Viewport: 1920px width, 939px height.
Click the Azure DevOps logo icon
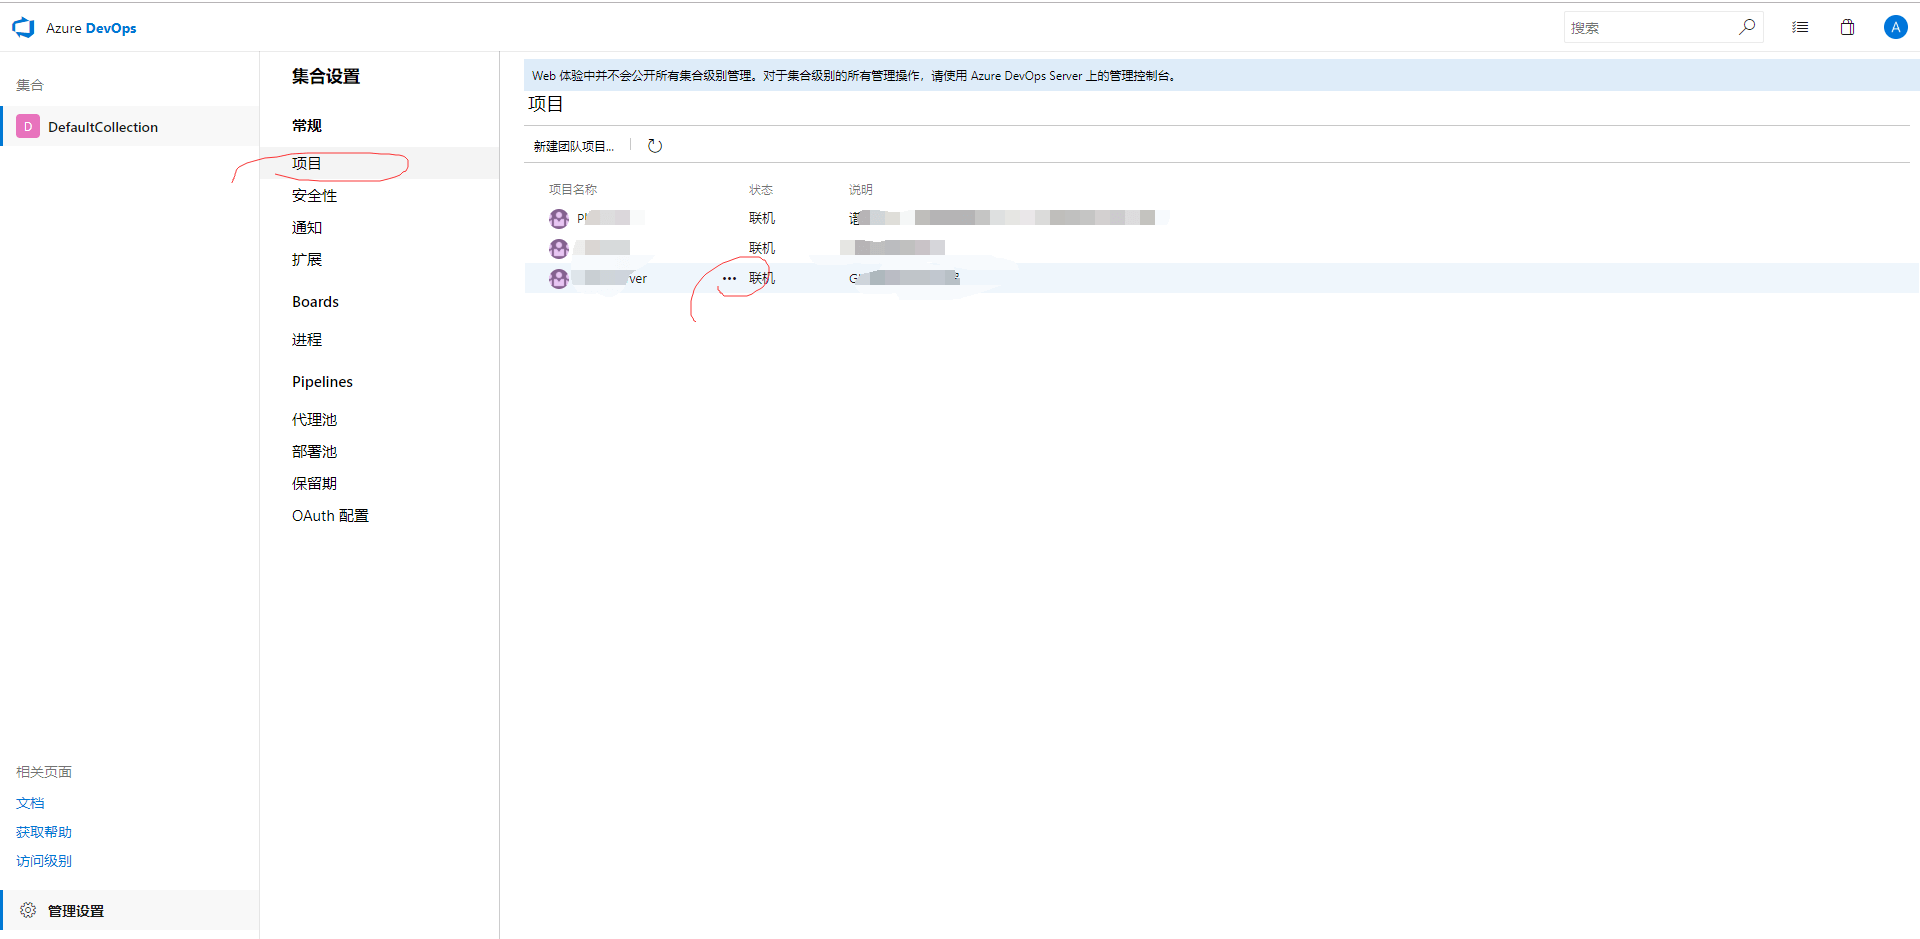click(x=23, y=28)
